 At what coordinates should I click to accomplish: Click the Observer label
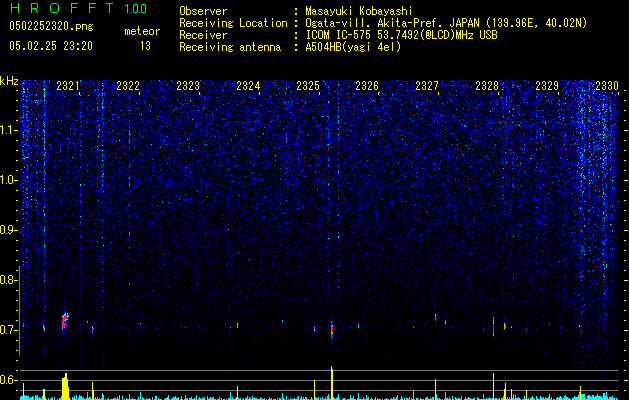[x=203, y=11]
